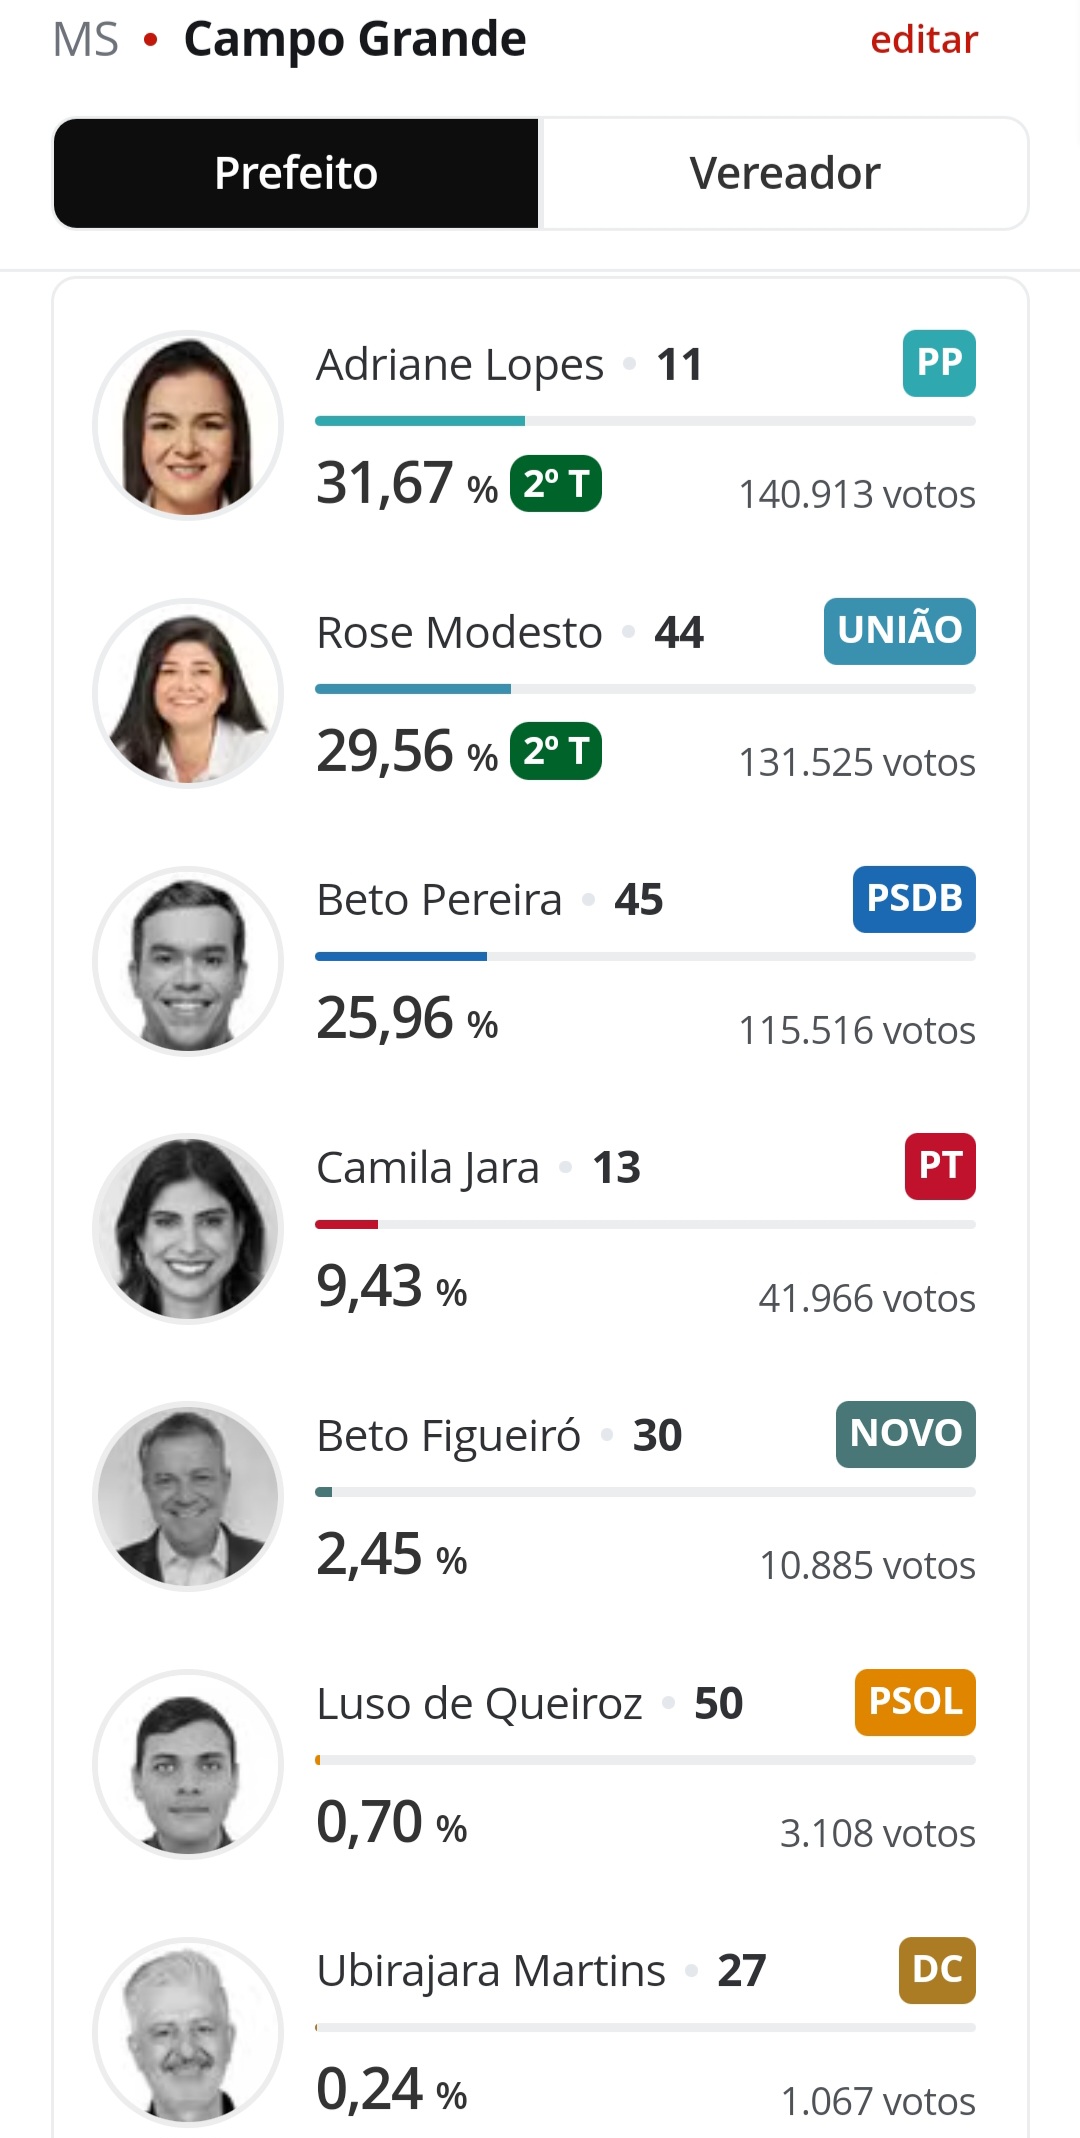Click Rose Modesto's vote progress bar
The image size is (1080, 2138).
[x=645, y=689]
